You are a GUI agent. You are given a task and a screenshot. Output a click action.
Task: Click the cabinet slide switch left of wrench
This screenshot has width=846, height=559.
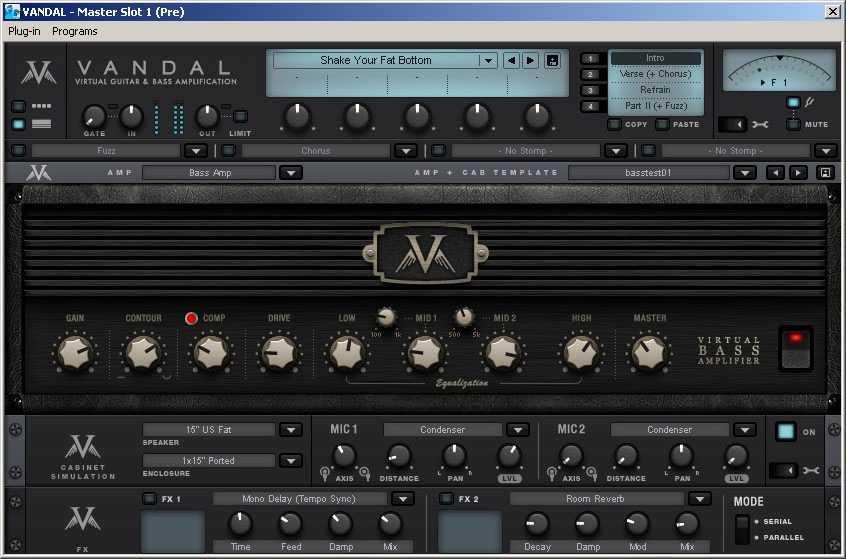783,471
